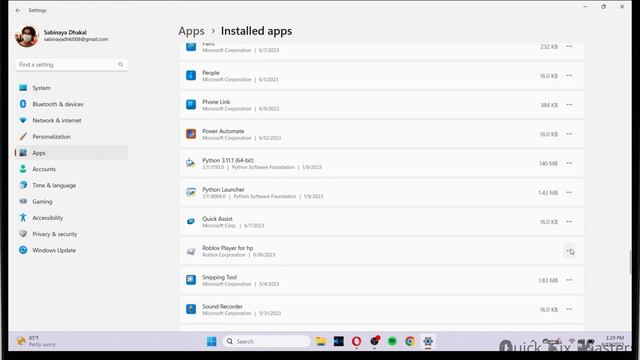Click the Gaming controller icon
Screen dimensions: 640x360
(23, 201)
